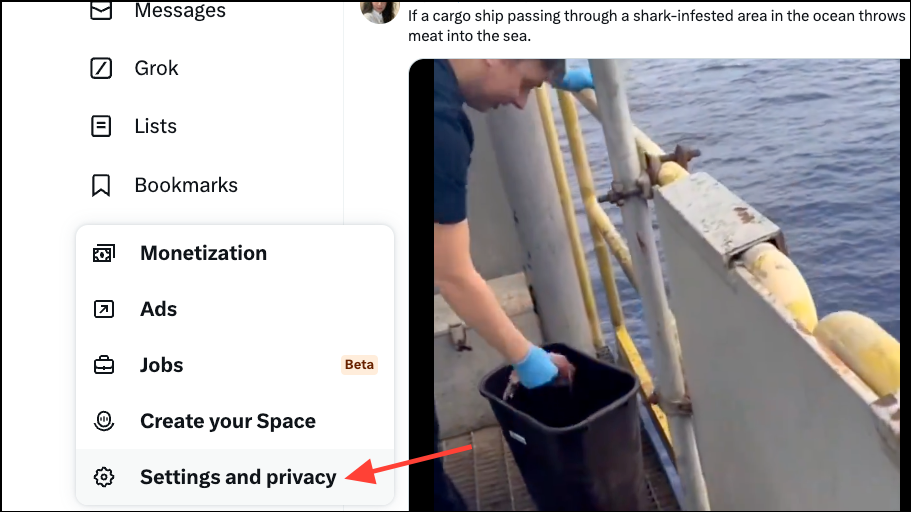Select the Jobs briefcase icon
This screenshot has height=512, width=911.
(x=104, y=365)
